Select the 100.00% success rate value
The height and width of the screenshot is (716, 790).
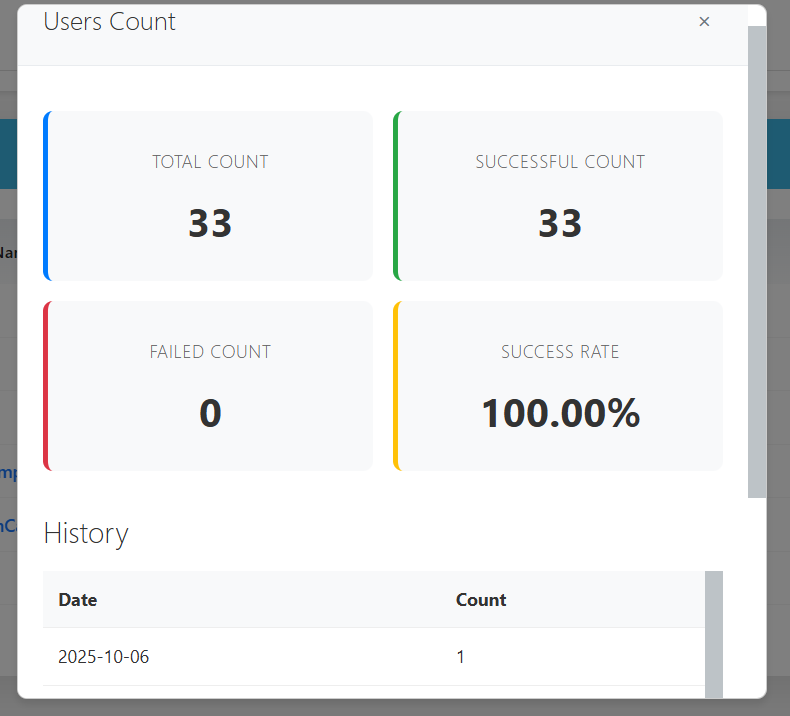[560, 414]
